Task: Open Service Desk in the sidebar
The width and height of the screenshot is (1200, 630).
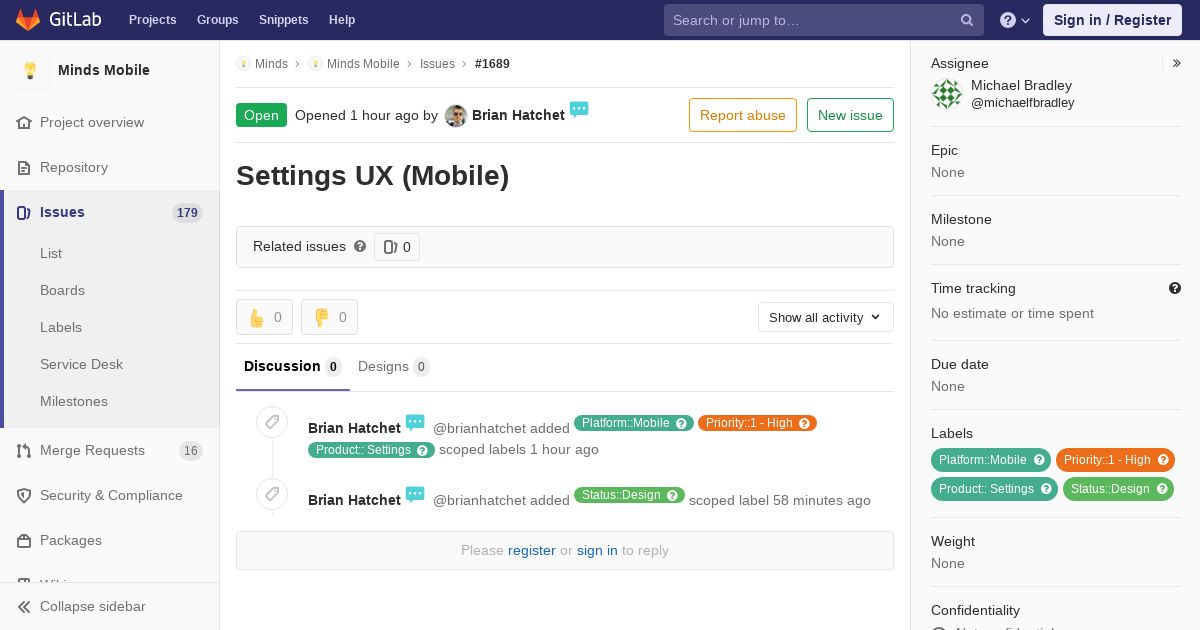Action: pos(81,364)
